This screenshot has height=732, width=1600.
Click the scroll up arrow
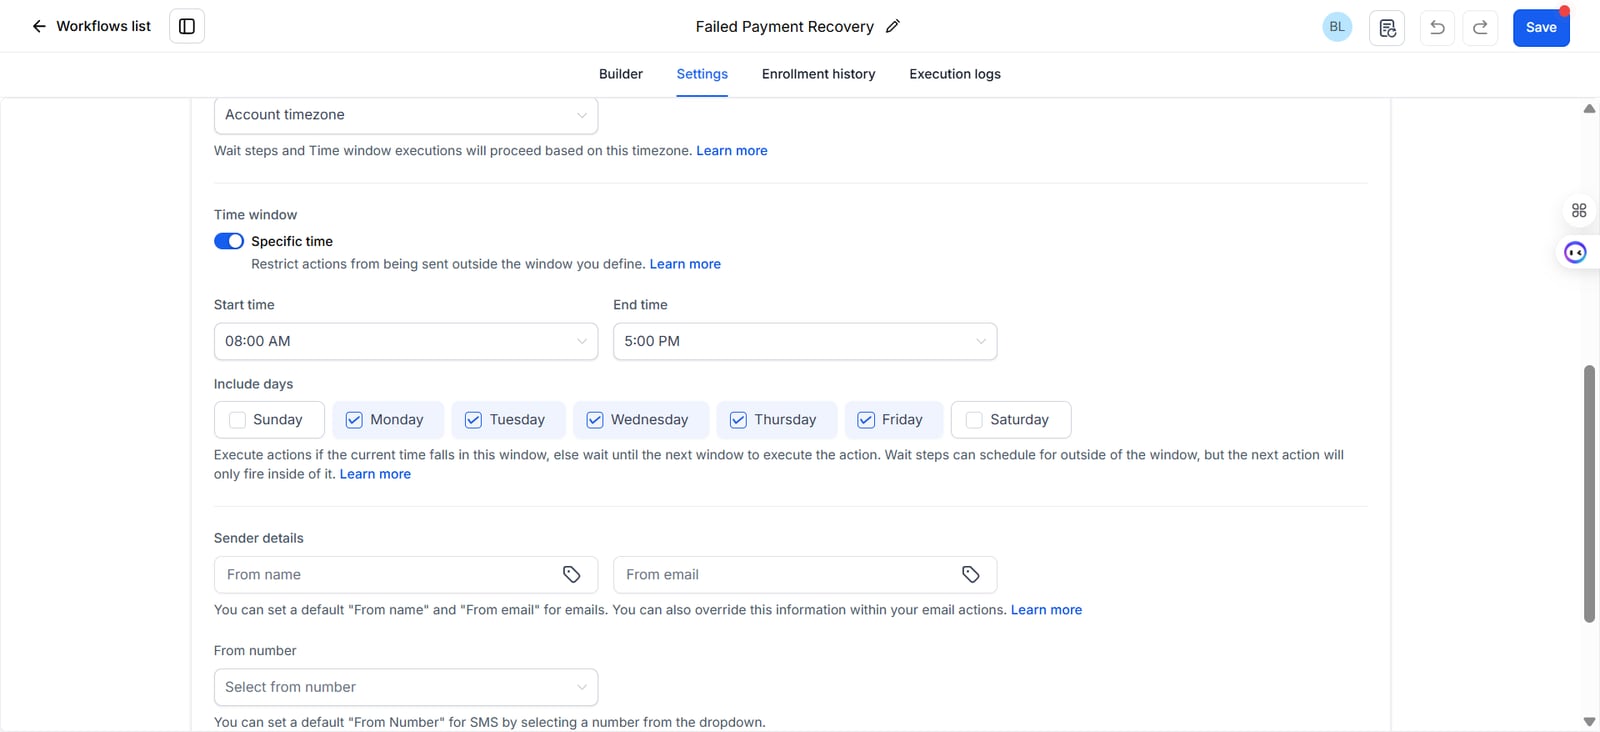[x=1589, y=109]
